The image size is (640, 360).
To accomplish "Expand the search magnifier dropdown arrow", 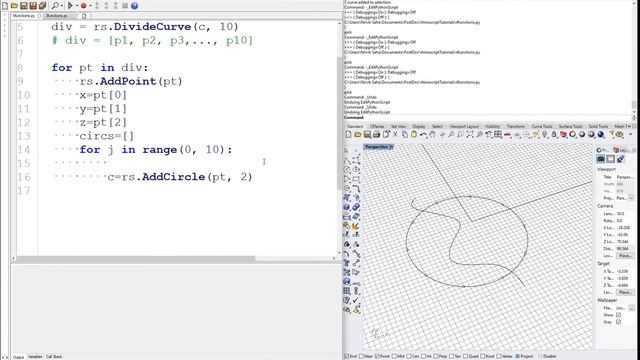I will click(62, 6).
